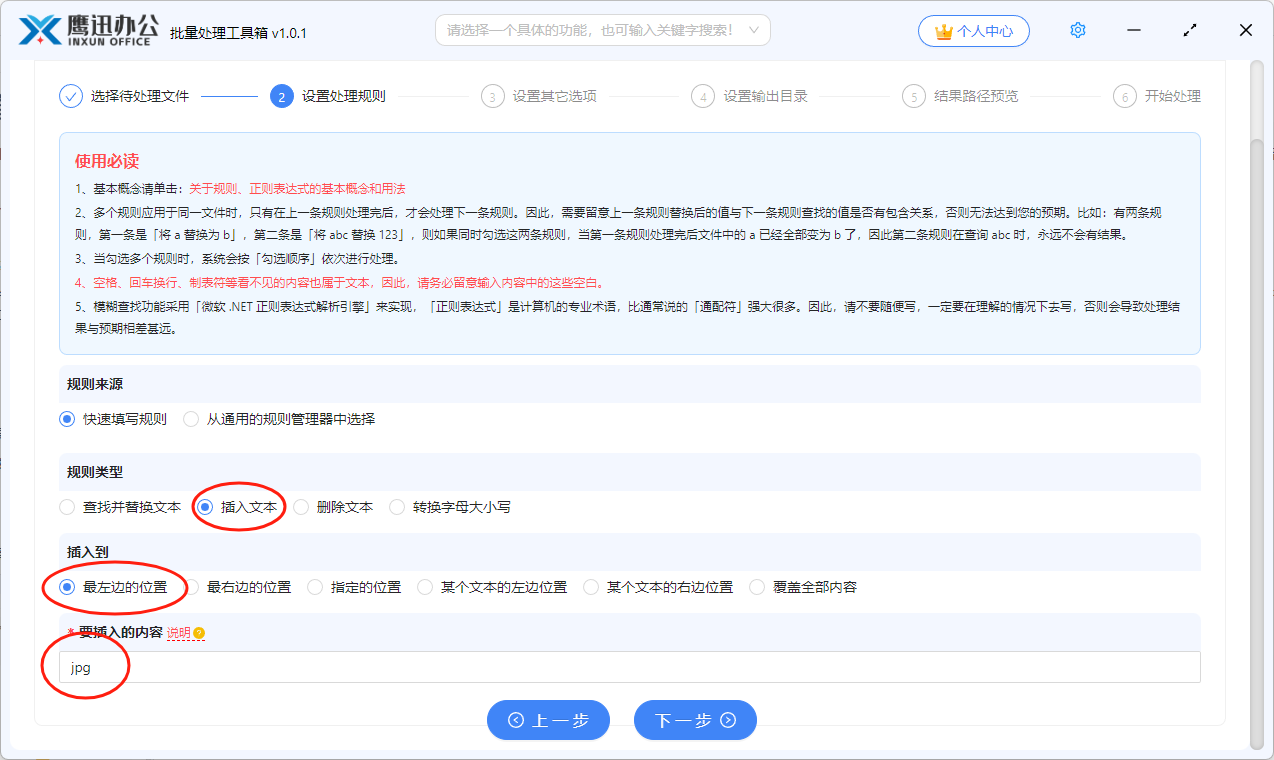Click the step 2 number circle

pyautogui.click(x=281, y=96)
